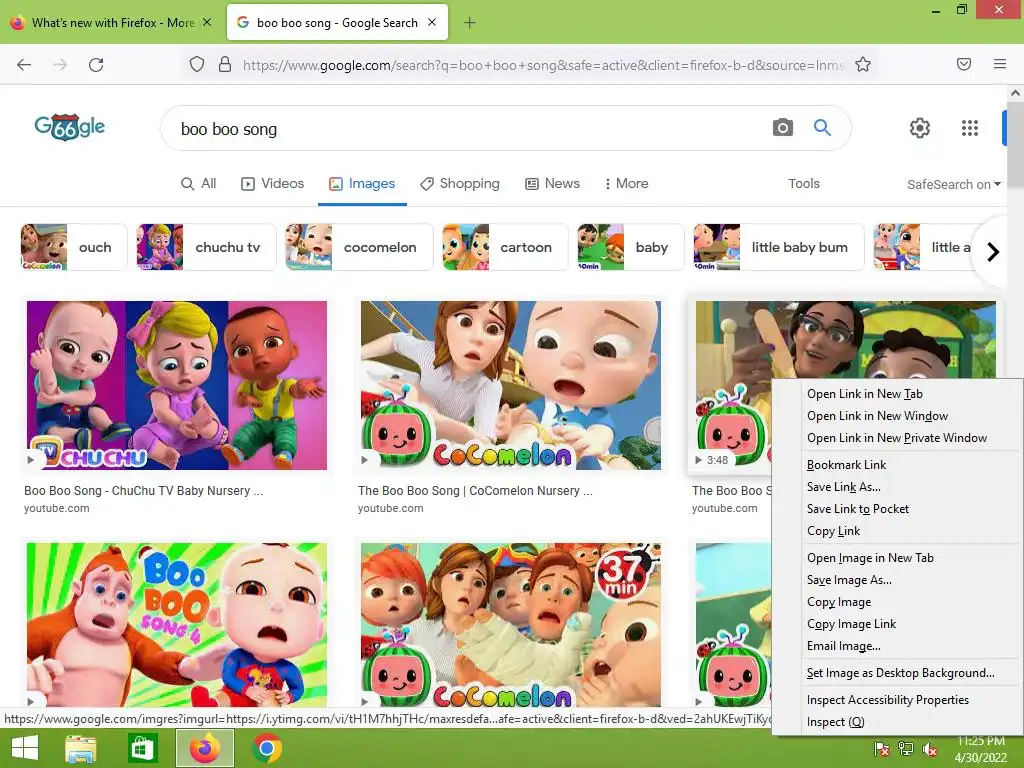Click the forward navigation arrow
This screenshot has height=768, width=1024.
[x=60, y=65]
